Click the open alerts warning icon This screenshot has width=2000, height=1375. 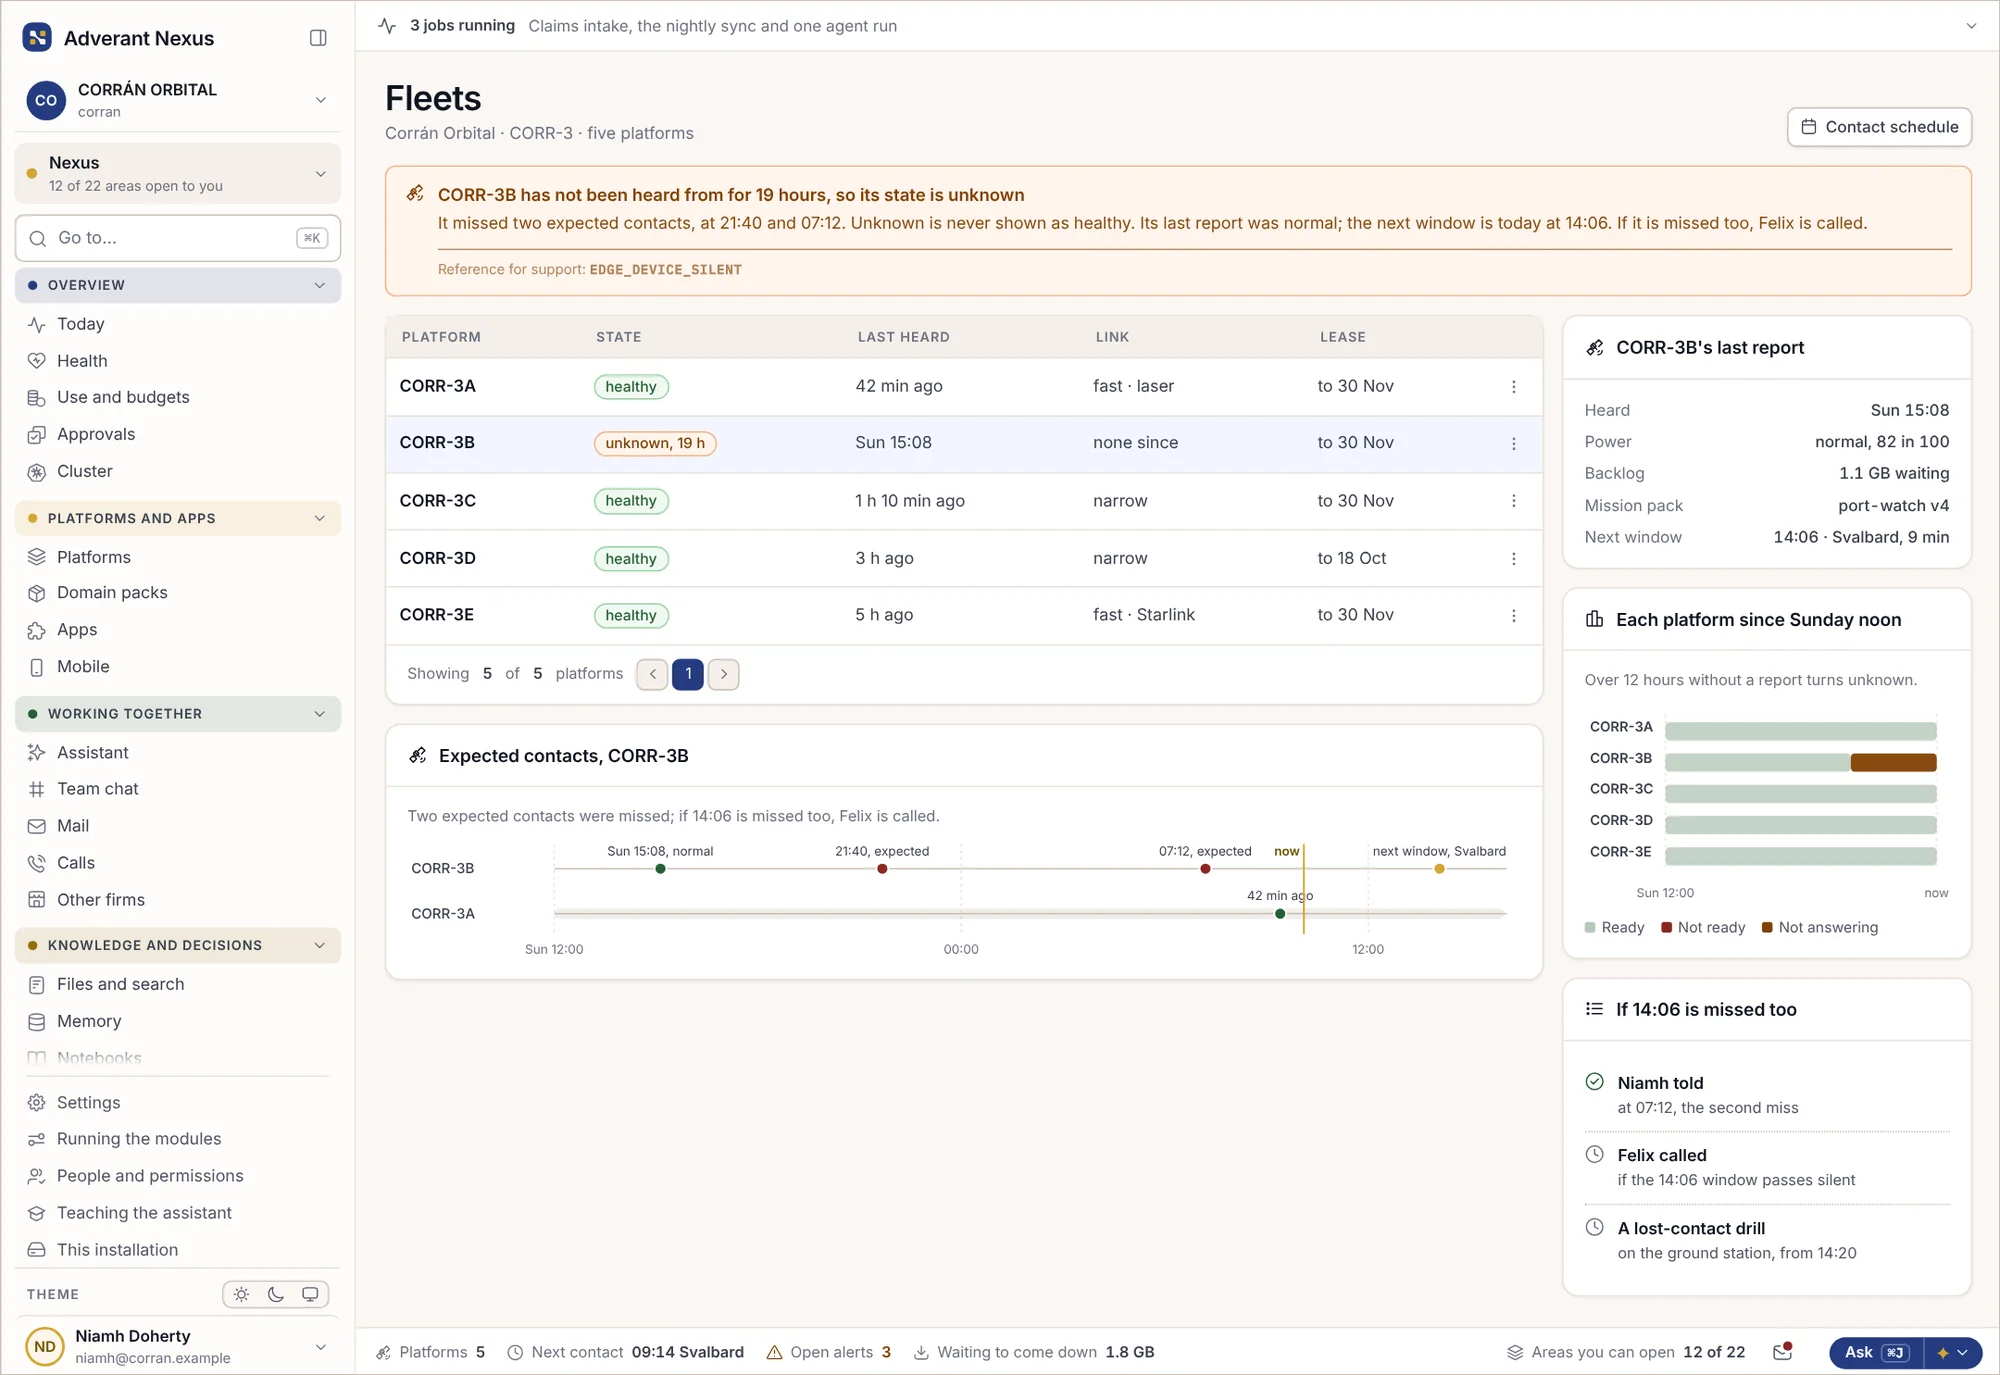(774, 1352)
